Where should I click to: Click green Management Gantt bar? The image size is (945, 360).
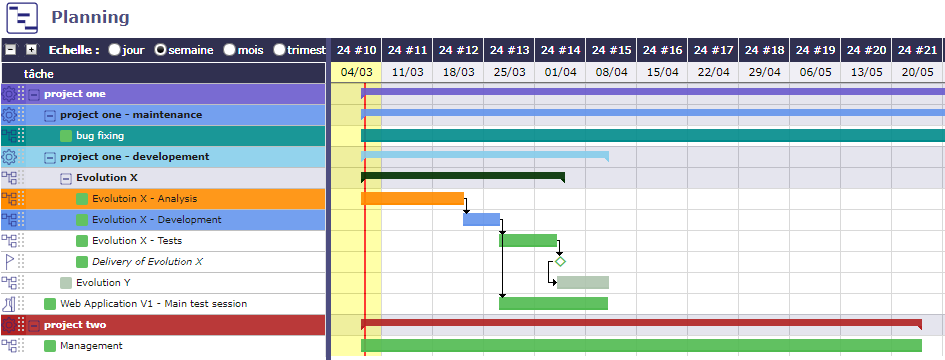[642, 346]
